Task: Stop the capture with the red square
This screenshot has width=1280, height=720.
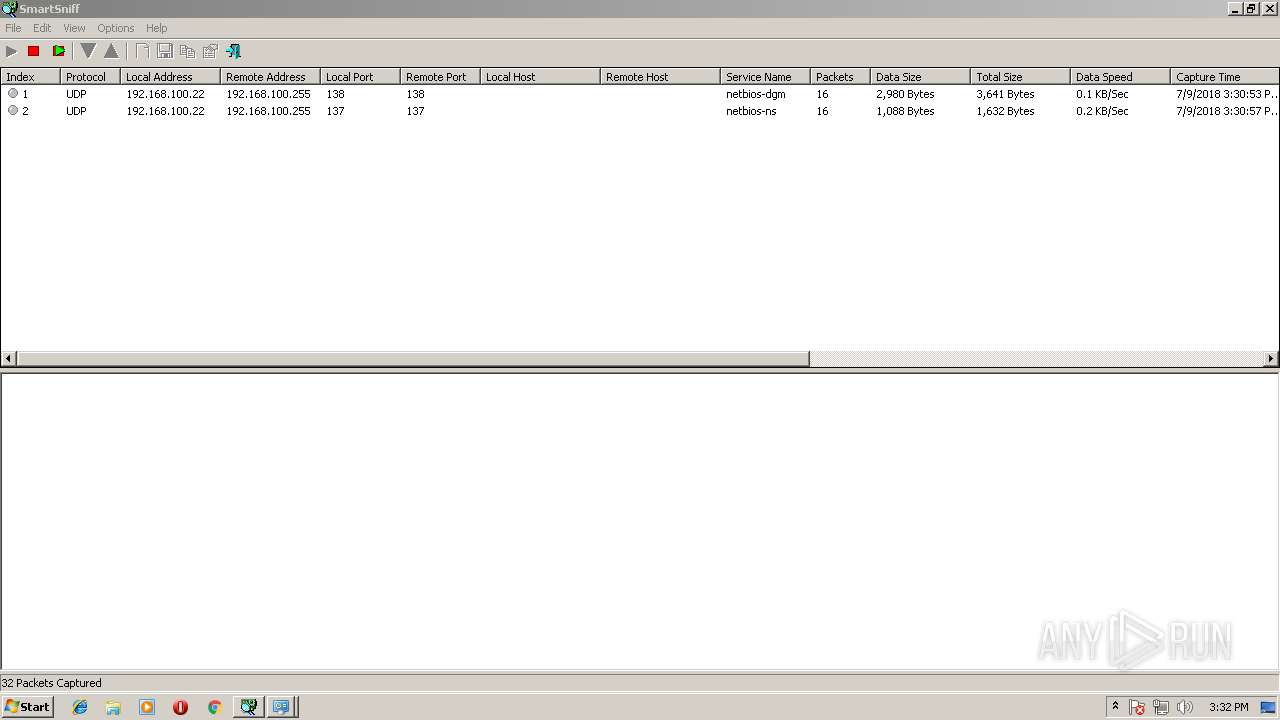Action: 34,51
